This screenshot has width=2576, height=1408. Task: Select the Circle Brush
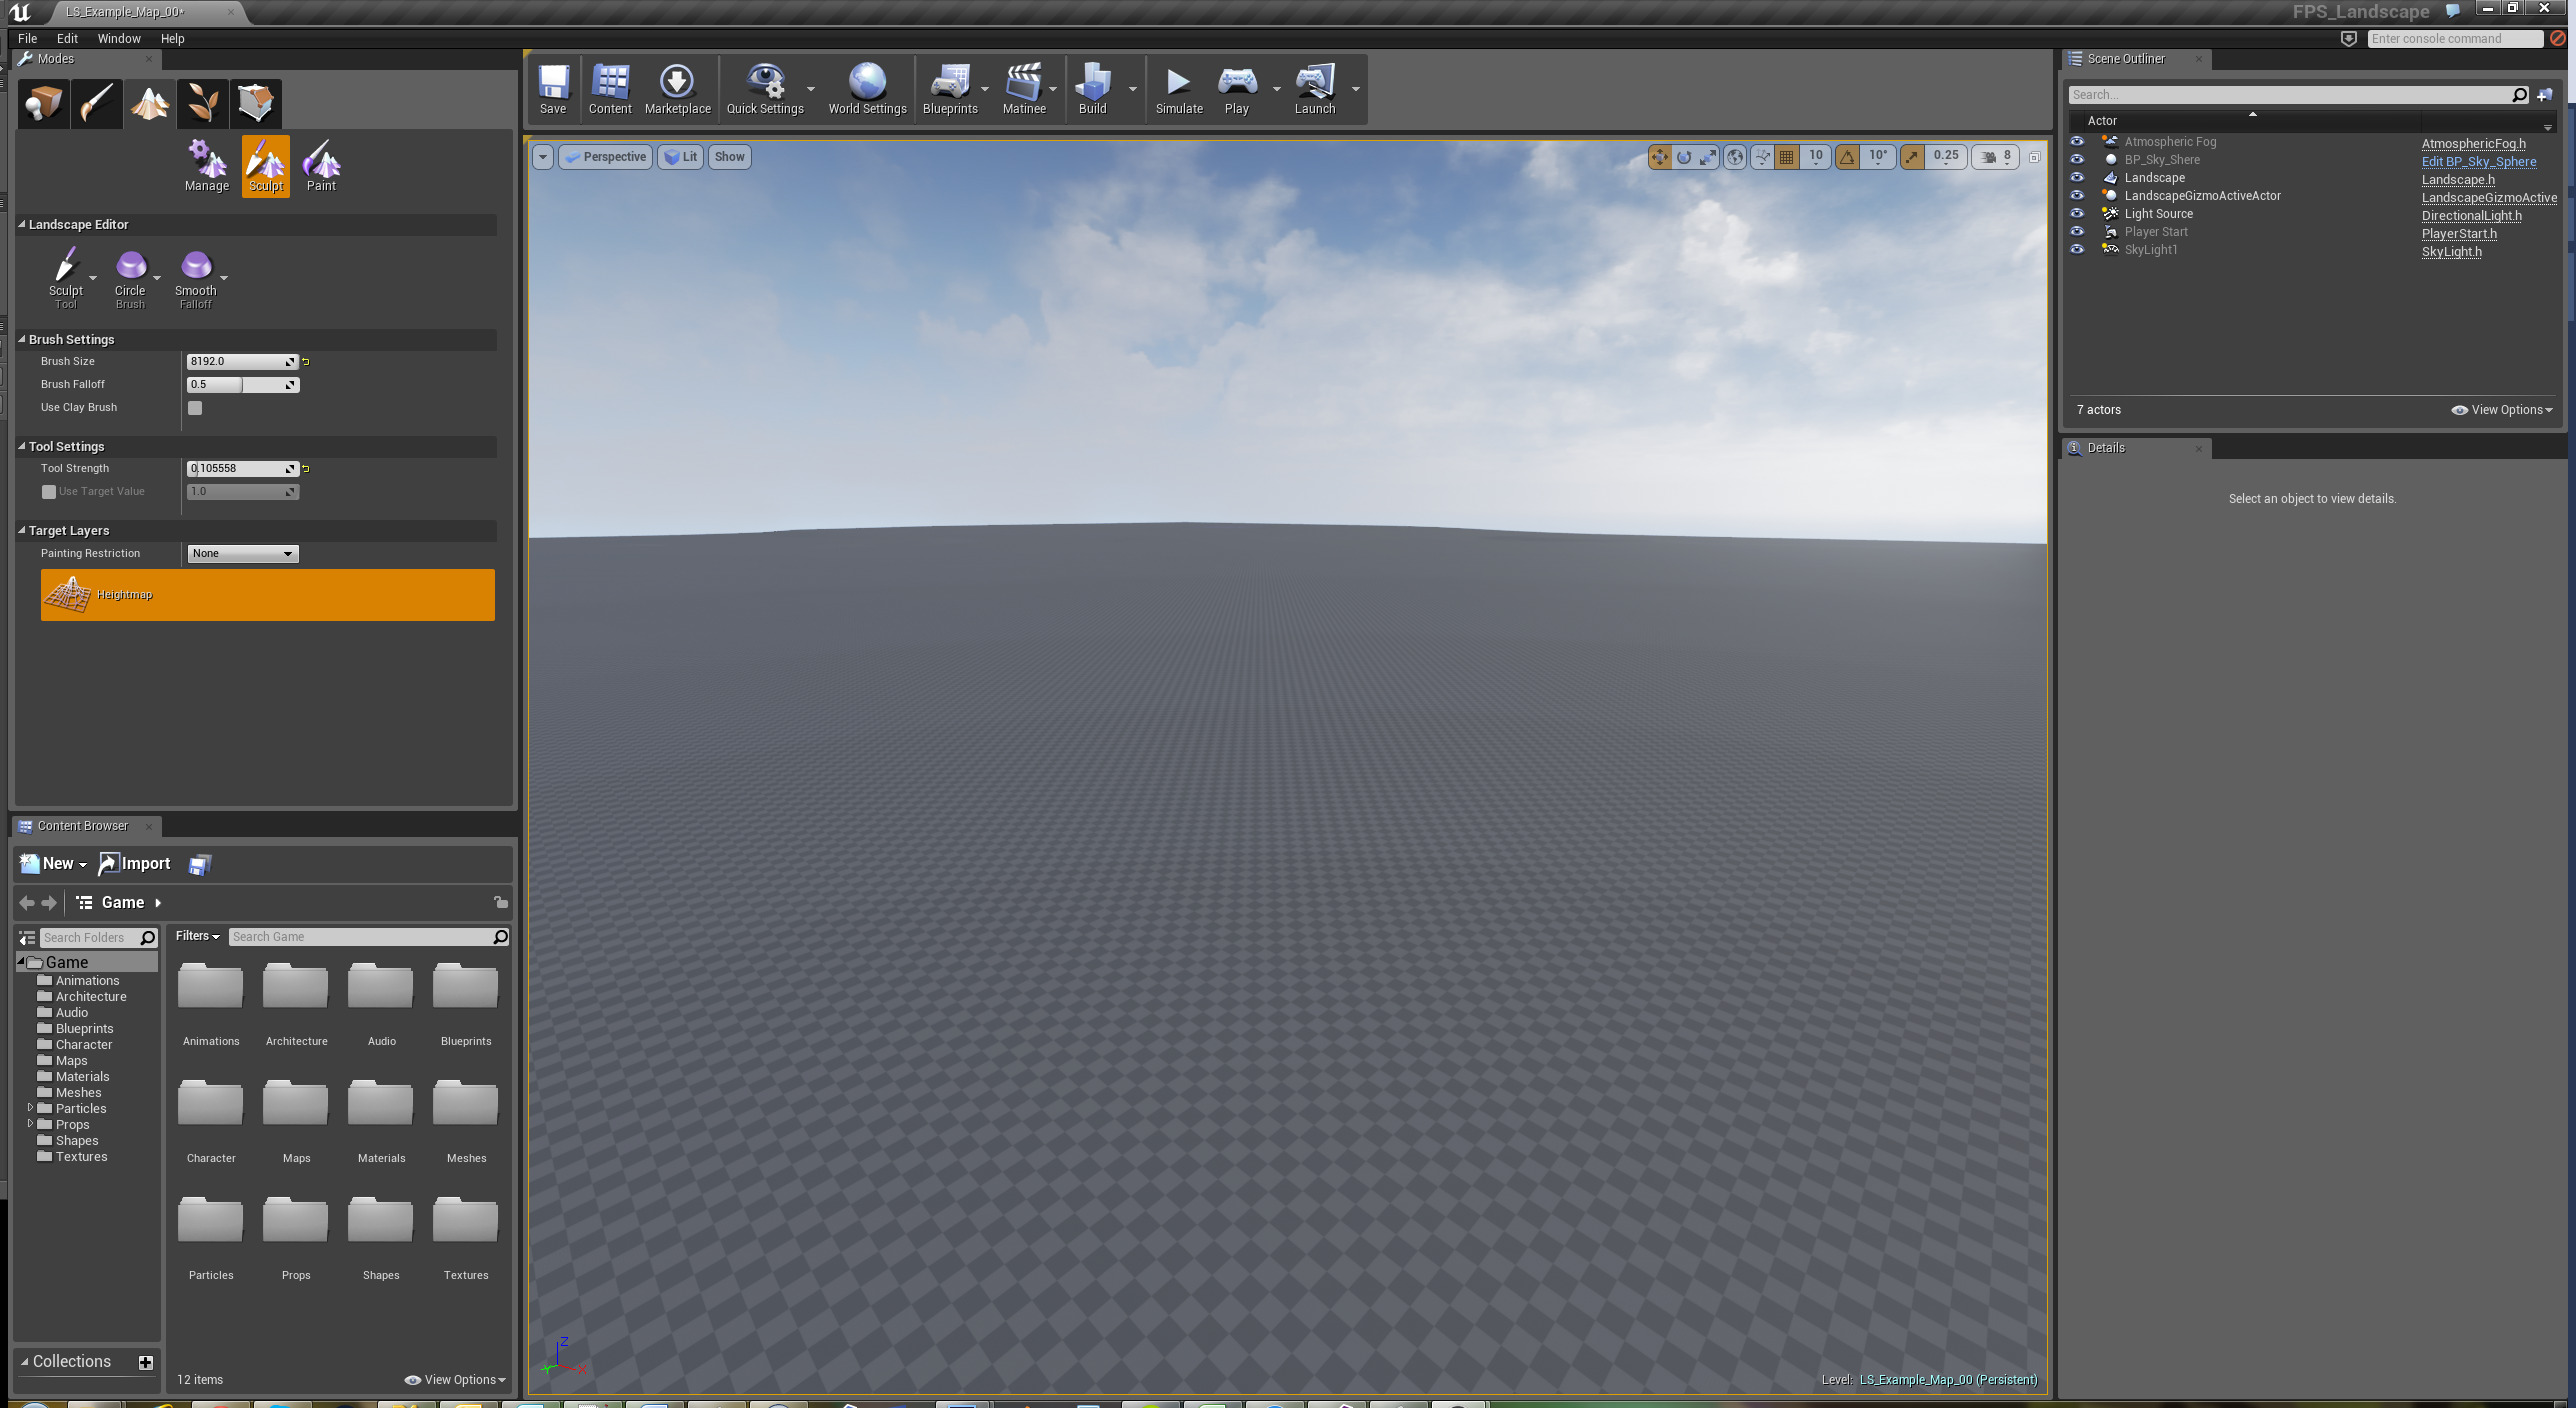click(x=130, y=272)
